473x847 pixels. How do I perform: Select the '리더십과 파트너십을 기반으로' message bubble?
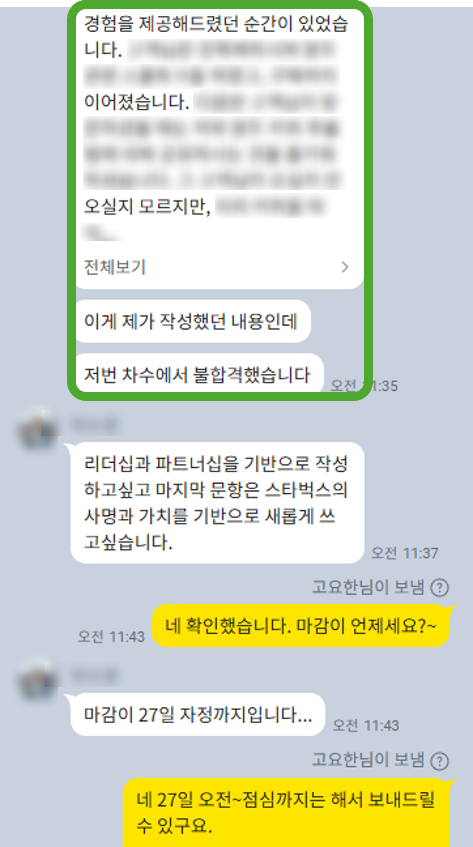[x=218, y=503]
